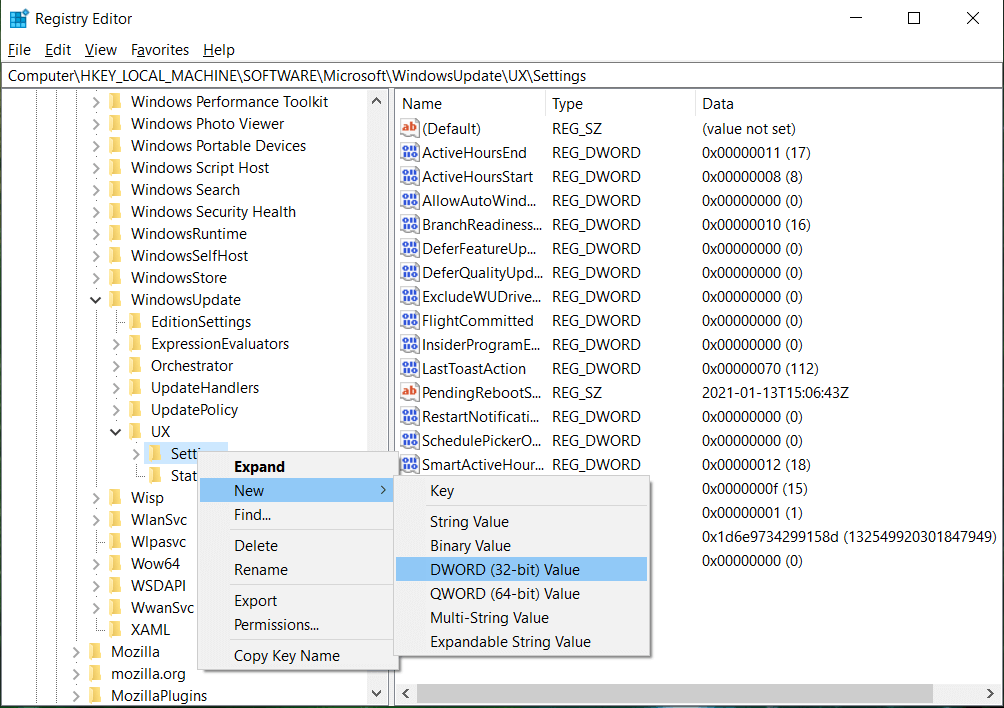Click the AllowAutoWind... DWORD icon

(409, 200)
